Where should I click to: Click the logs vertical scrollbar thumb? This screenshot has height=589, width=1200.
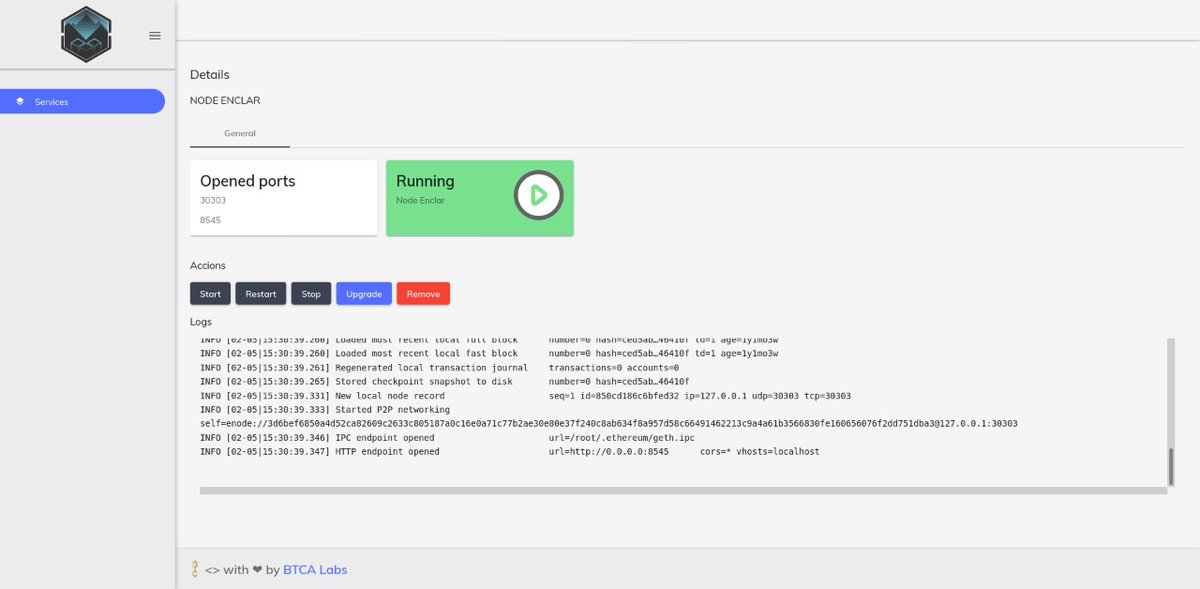pyautogui.click(x=1171, y=467)
